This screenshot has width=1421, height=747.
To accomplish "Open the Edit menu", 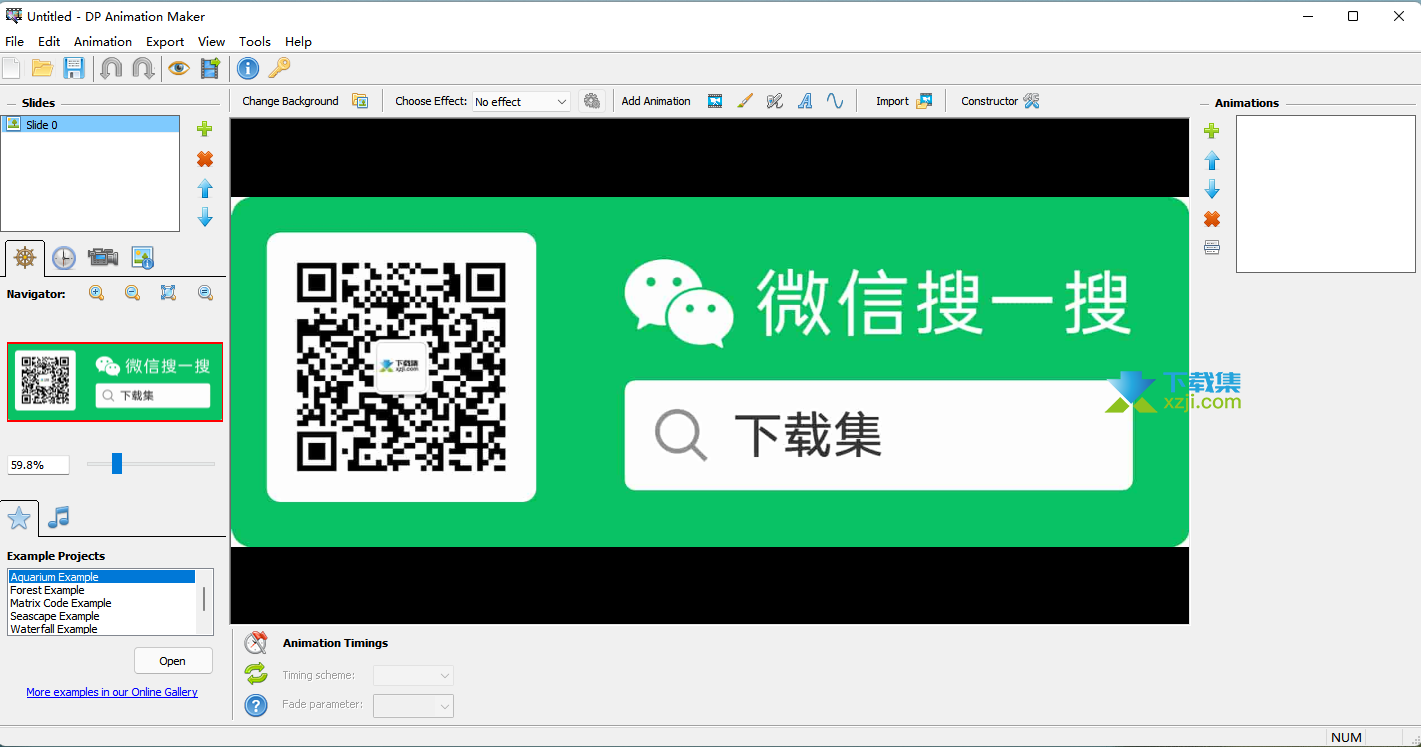I will pos(49,42).
